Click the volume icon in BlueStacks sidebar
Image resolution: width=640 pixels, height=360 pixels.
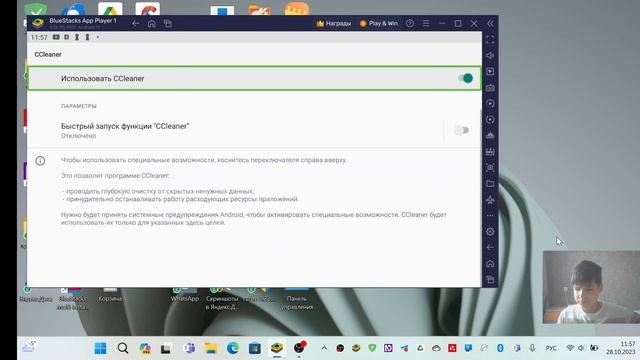click(x=490, y=56)
